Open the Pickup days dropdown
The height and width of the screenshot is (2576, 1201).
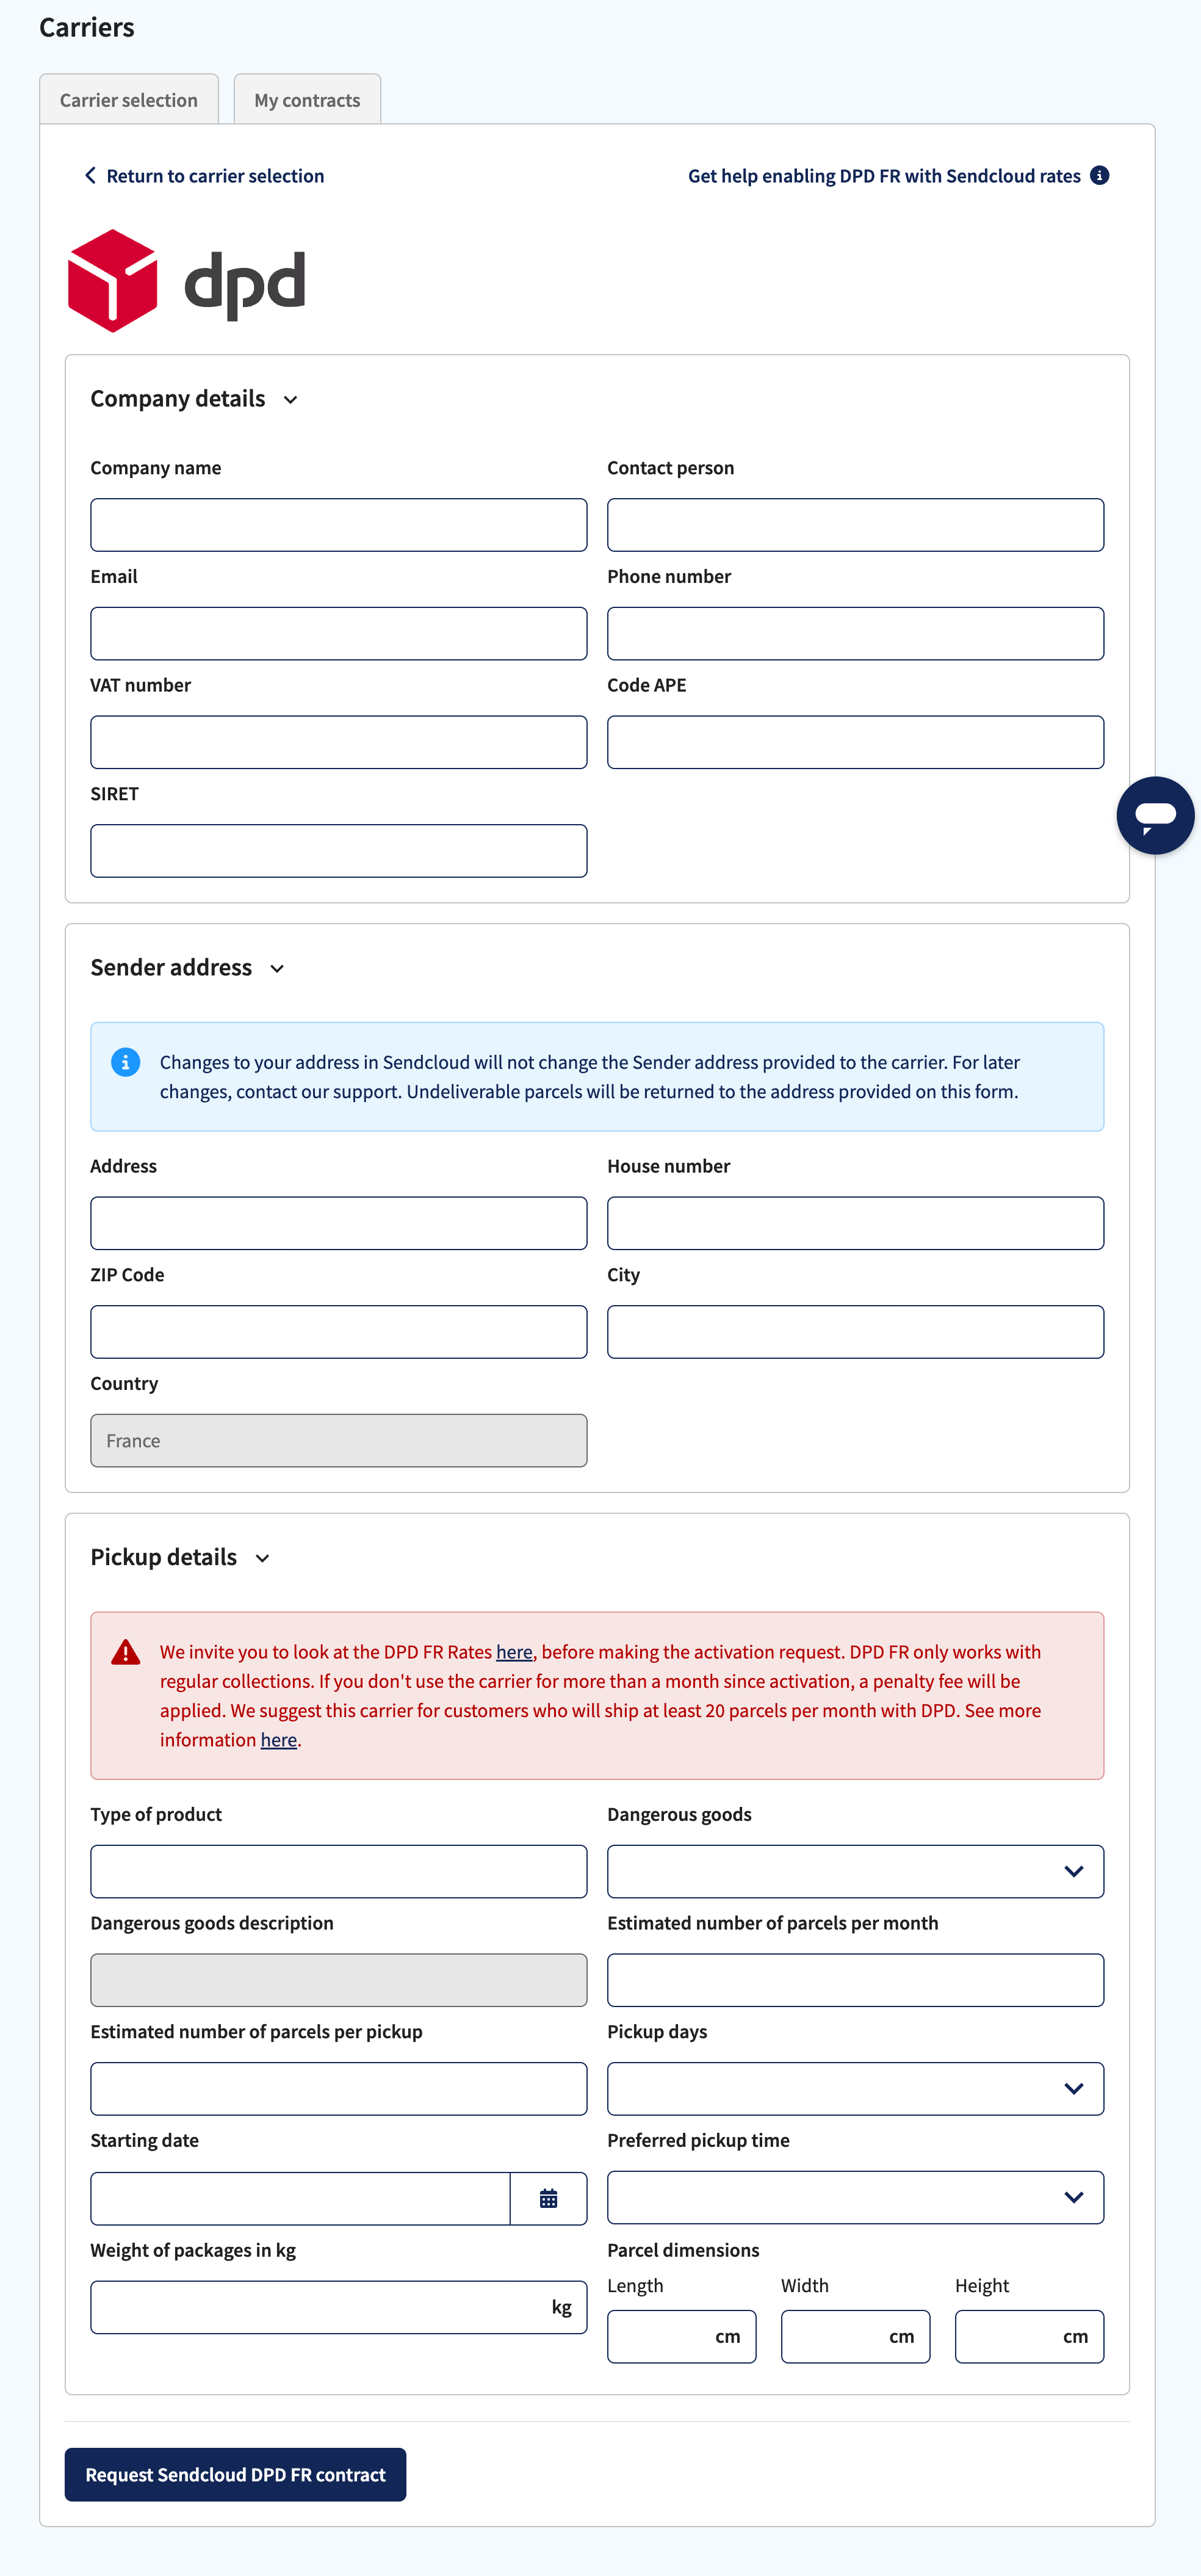tap(1074, 2089)
